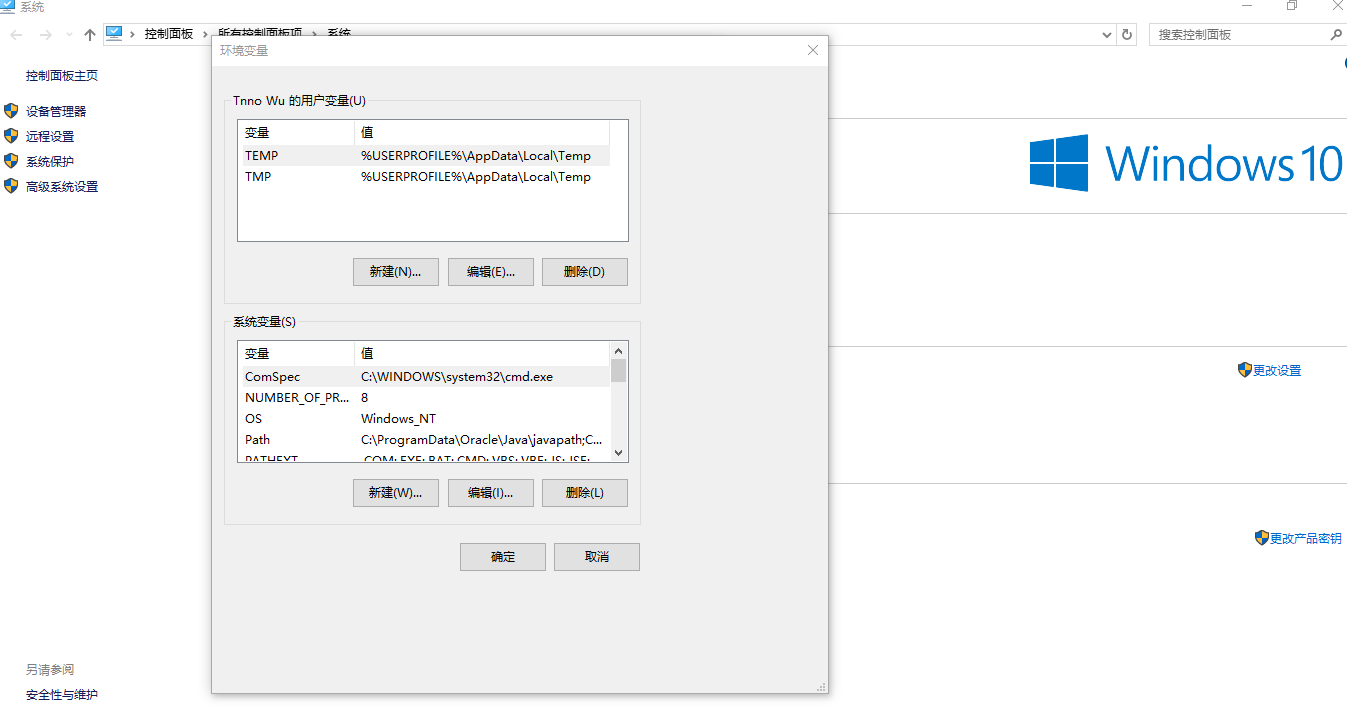Image resolution: width=1347 pixels, height=719 pixels.
Task: Open 安全性与维护 link
Action: 62,695
